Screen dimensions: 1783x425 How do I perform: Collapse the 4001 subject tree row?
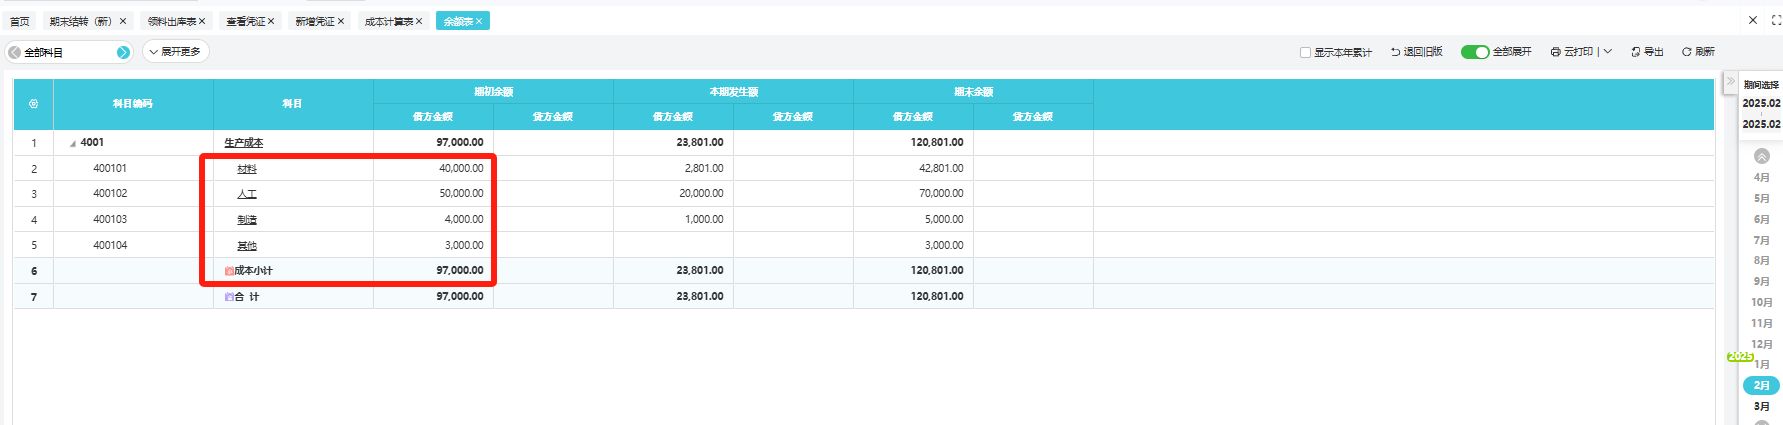(x=72, y=144)
